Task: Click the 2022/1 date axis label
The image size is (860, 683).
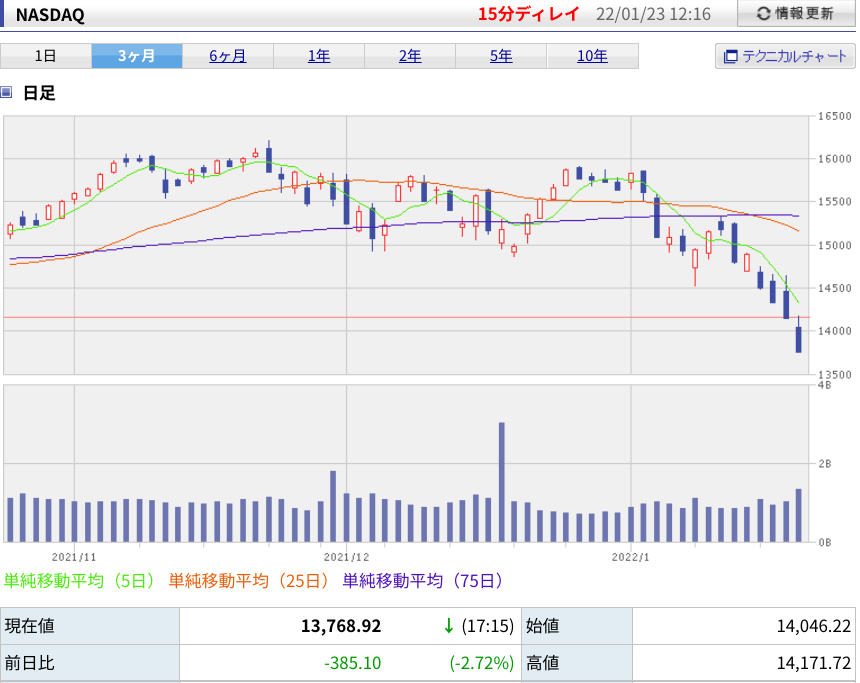Action: point(631,557)
